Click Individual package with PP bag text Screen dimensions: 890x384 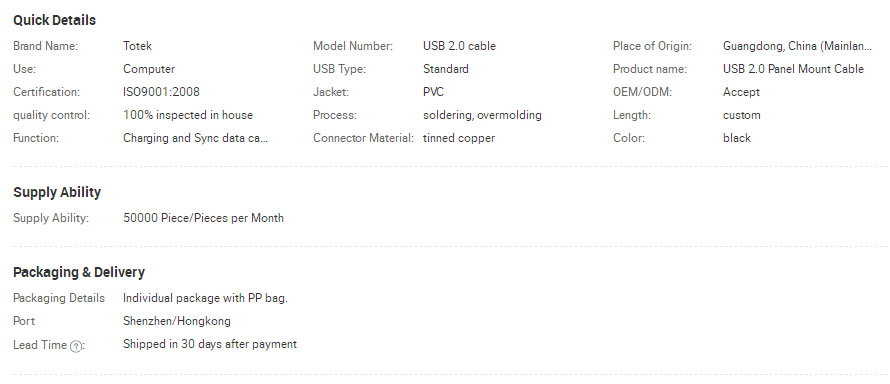(x=205, y=298)
